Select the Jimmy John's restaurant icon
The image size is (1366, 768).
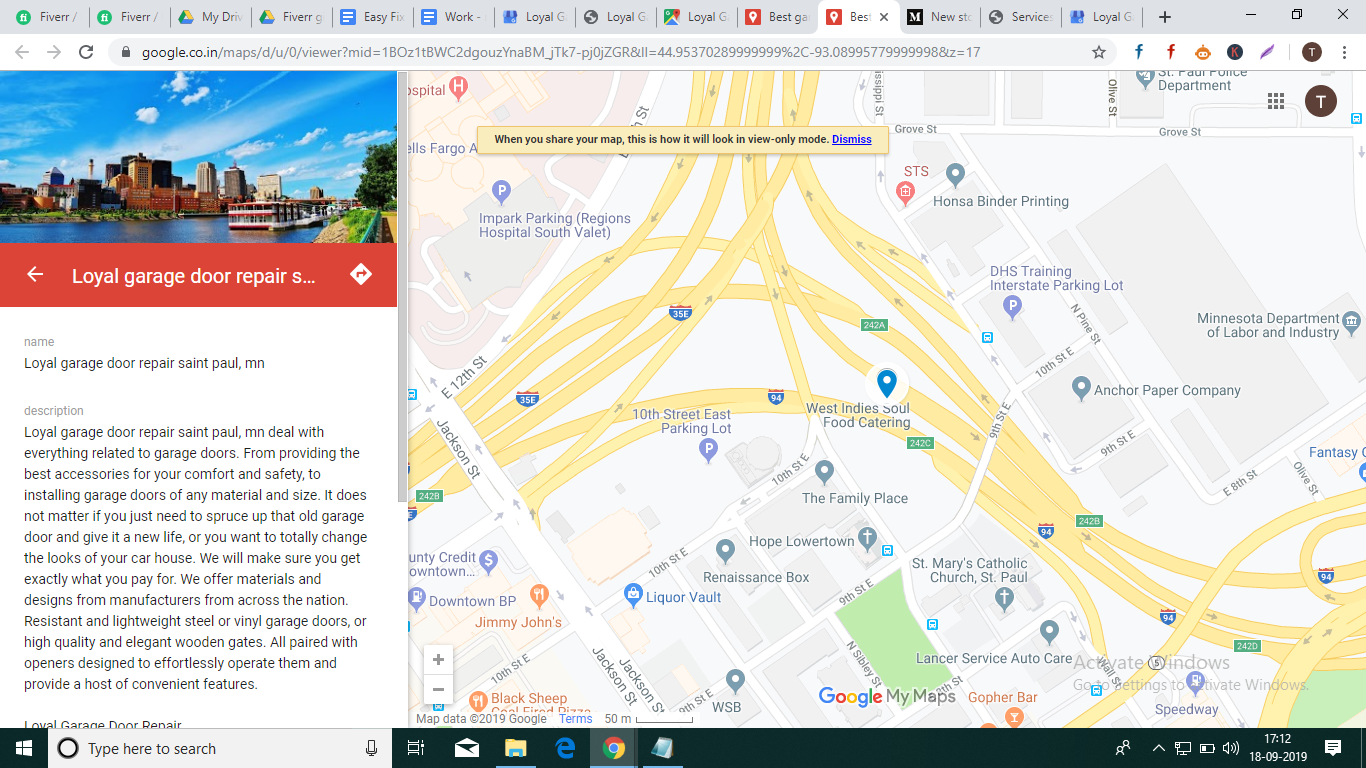pyautogui.click(x=540, y=595)
